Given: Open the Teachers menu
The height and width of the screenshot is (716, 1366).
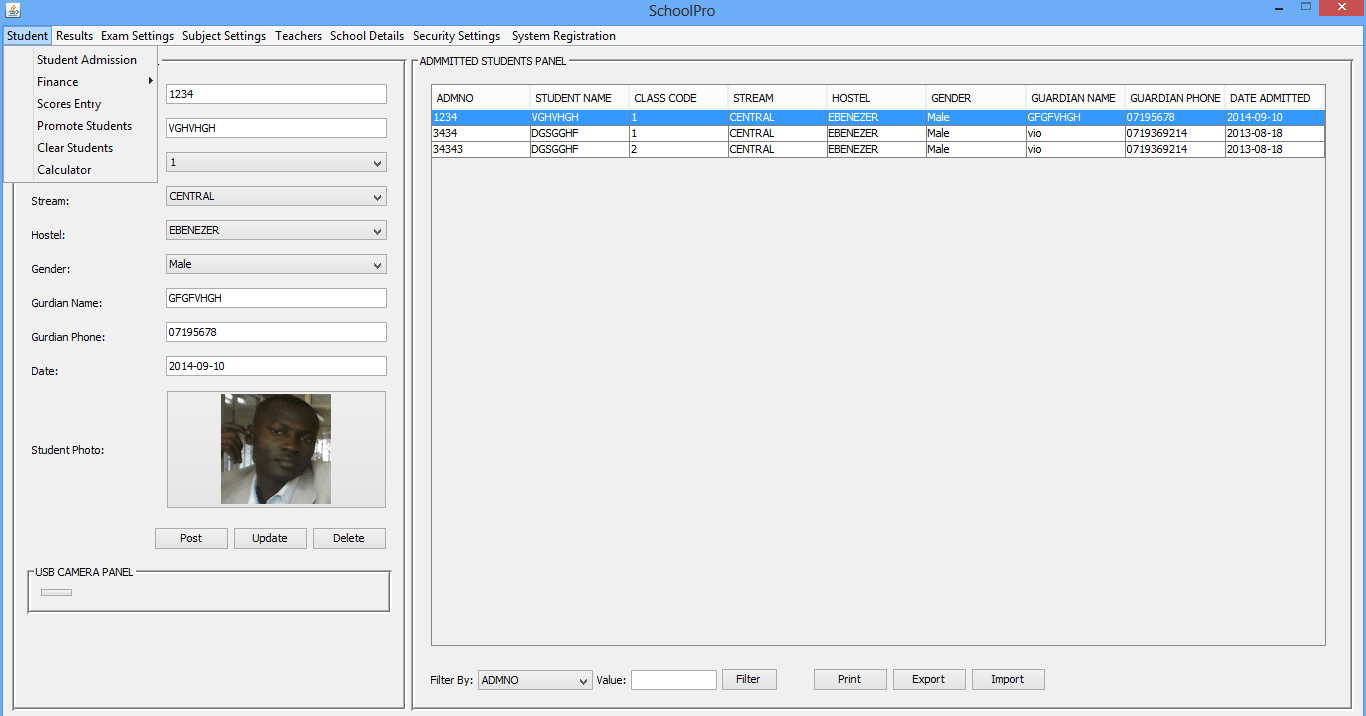Looking at the screenshot, I should (x=299, y=36).
